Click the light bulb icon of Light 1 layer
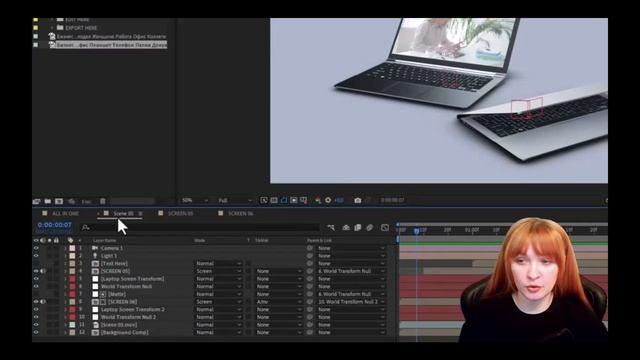The height and width of the screenshot is (360, 640). tap(95, 256)
